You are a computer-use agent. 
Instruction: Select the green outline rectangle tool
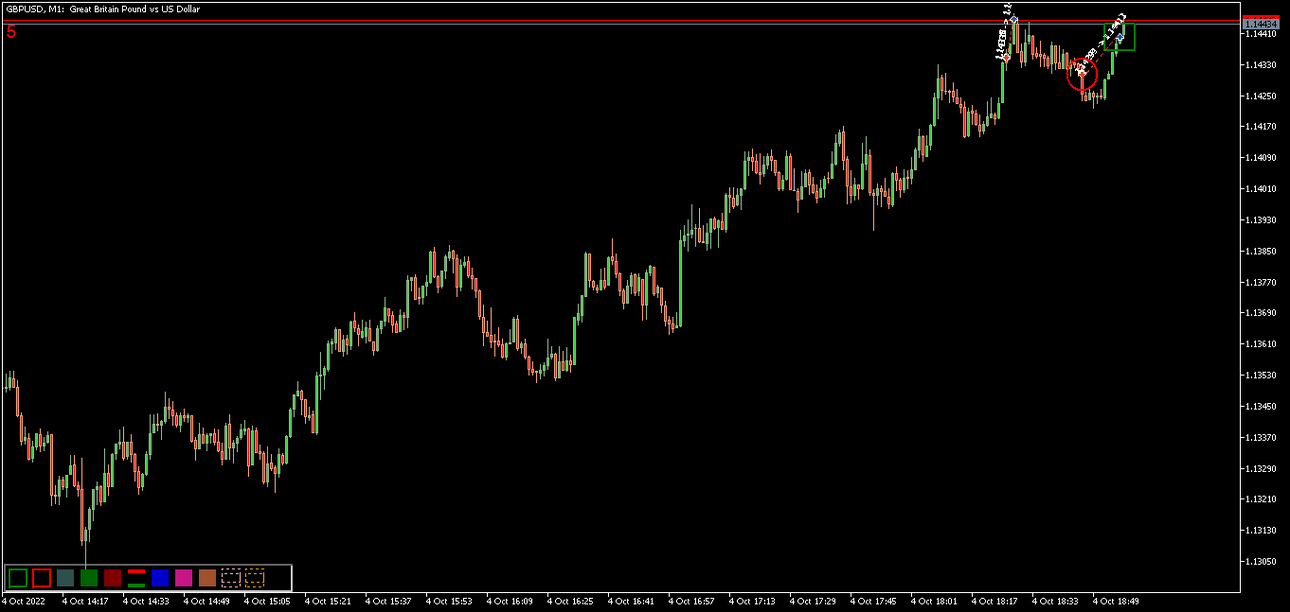[x=17, y=577]
